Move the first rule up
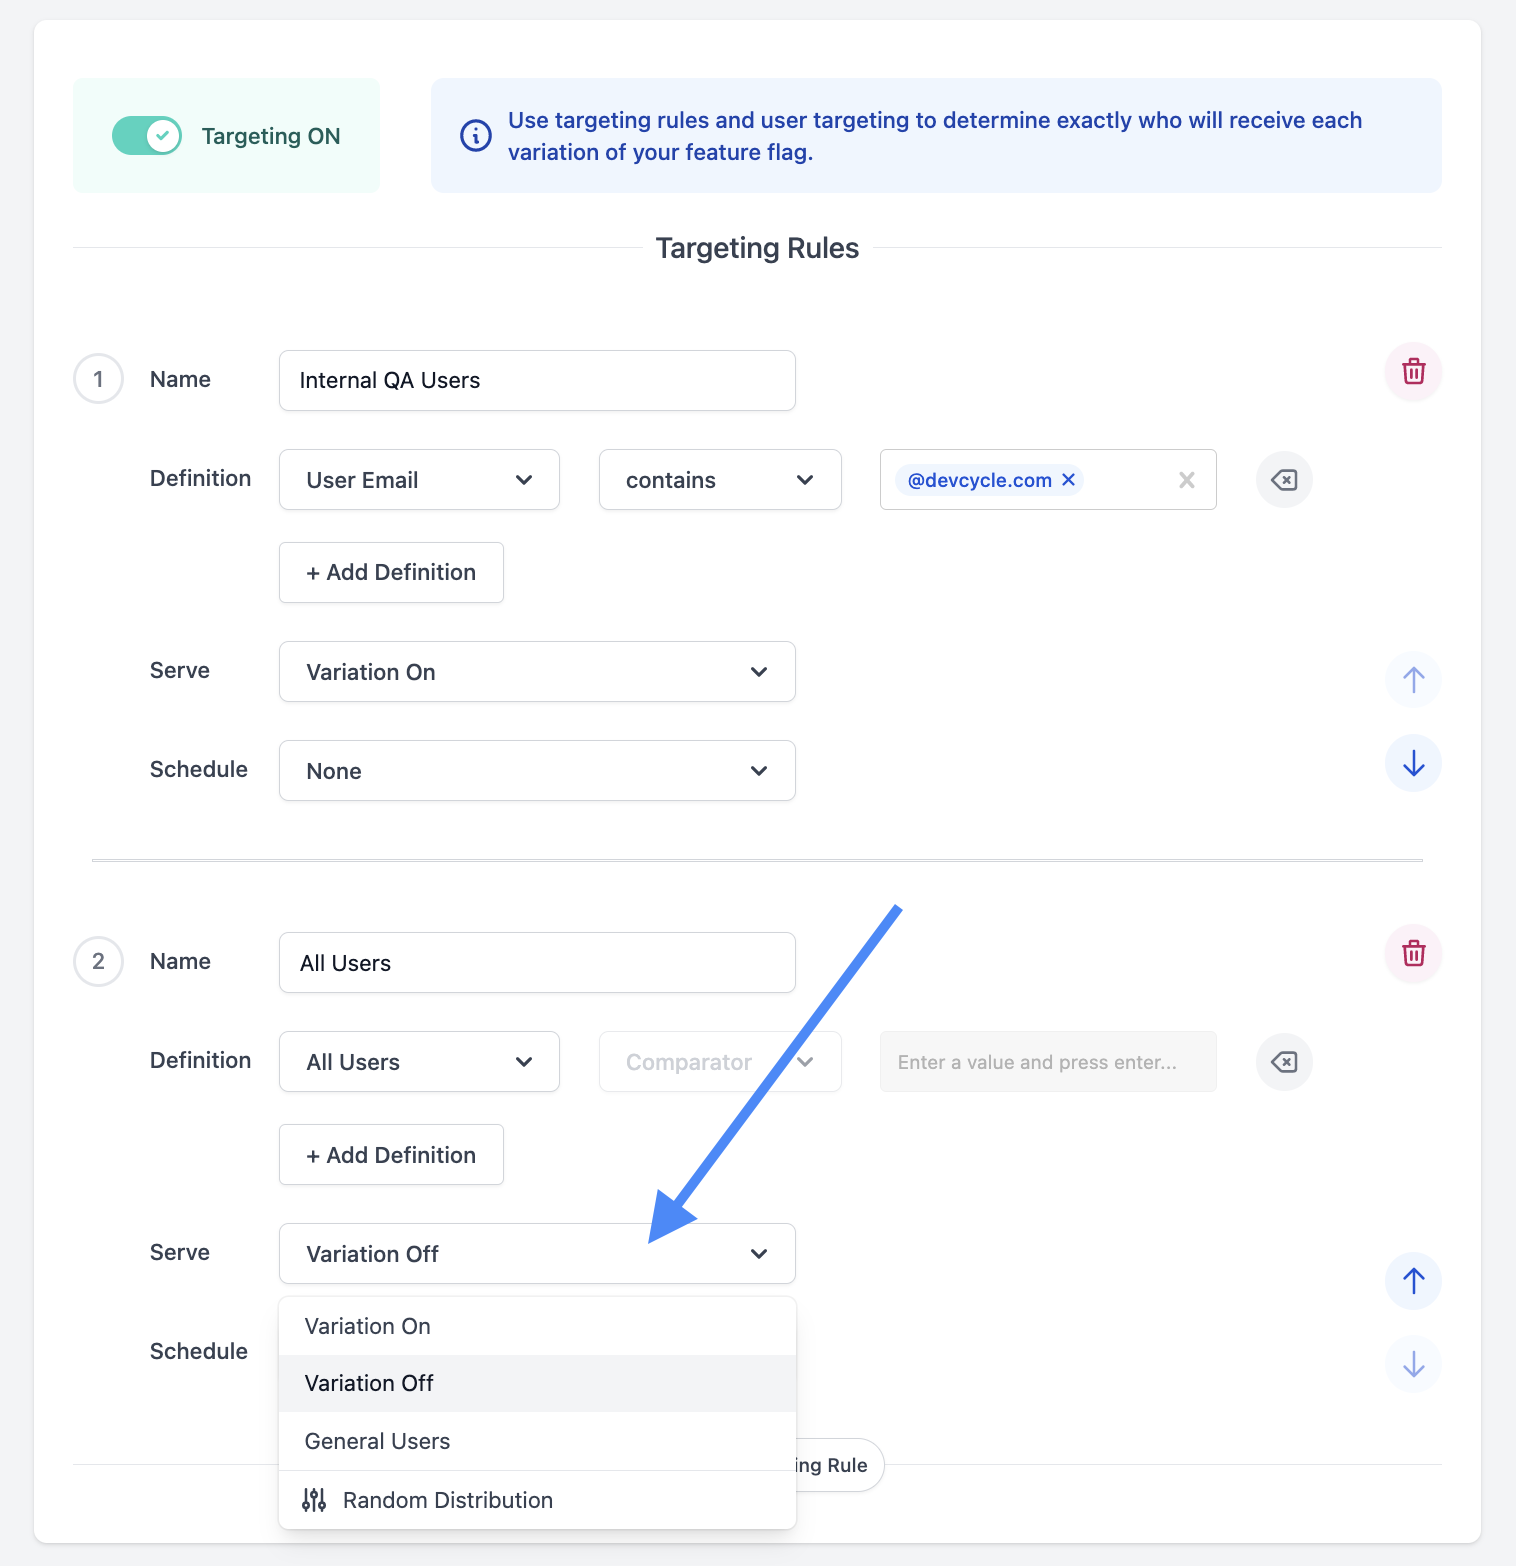Viewport: 1516px width, 1566px height. (1413, 679)
